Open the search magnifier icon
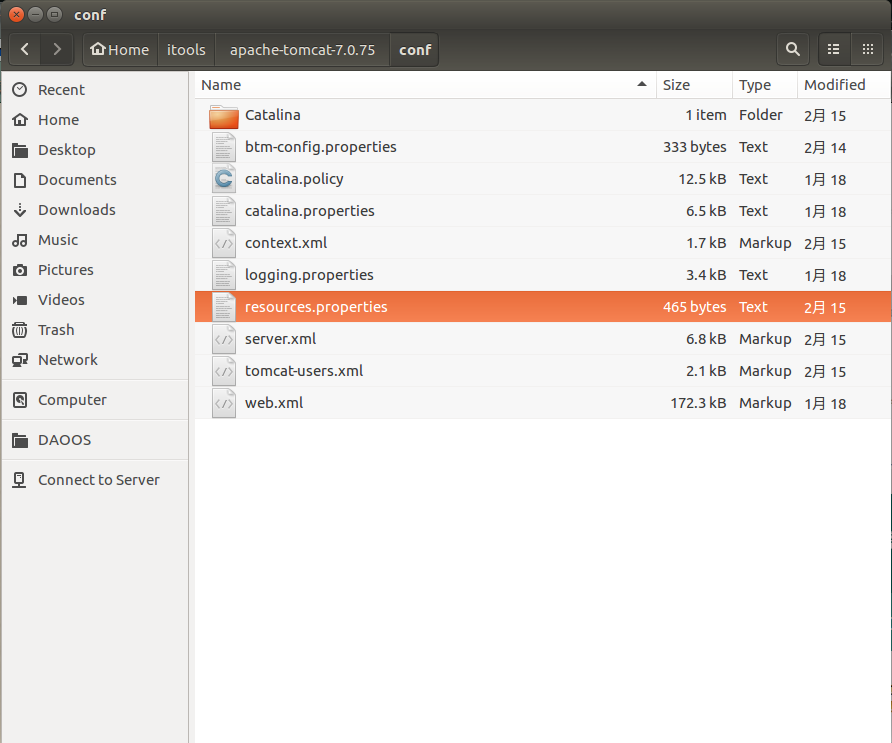 [x=792, y=49]
